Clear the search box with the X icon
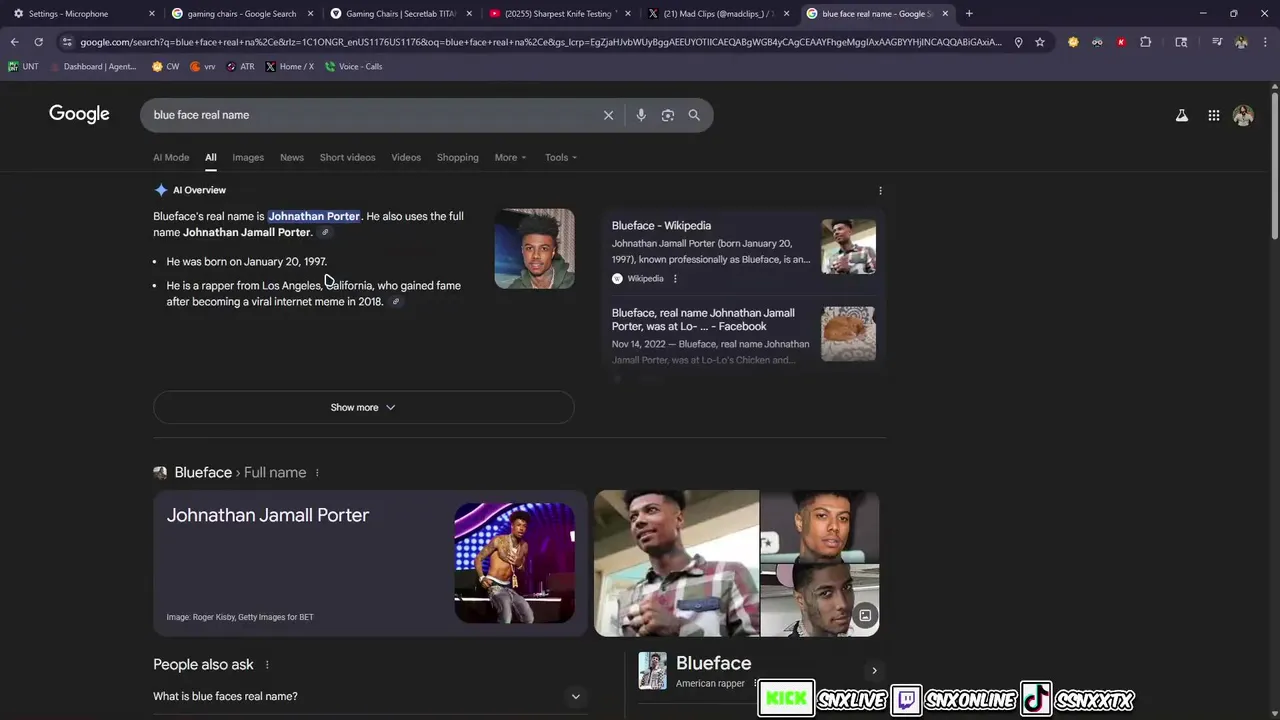This screenshot has height=720, width=1280. (x=608, y=115)
